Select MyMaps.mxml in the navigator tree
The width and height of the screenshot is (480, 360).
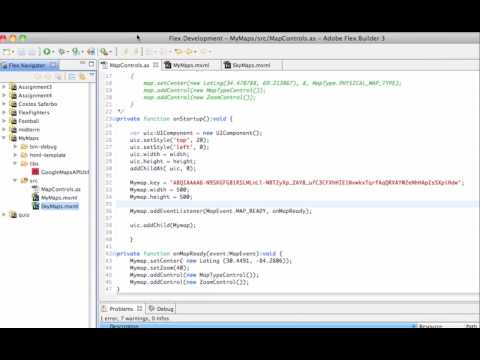(55, 198)
